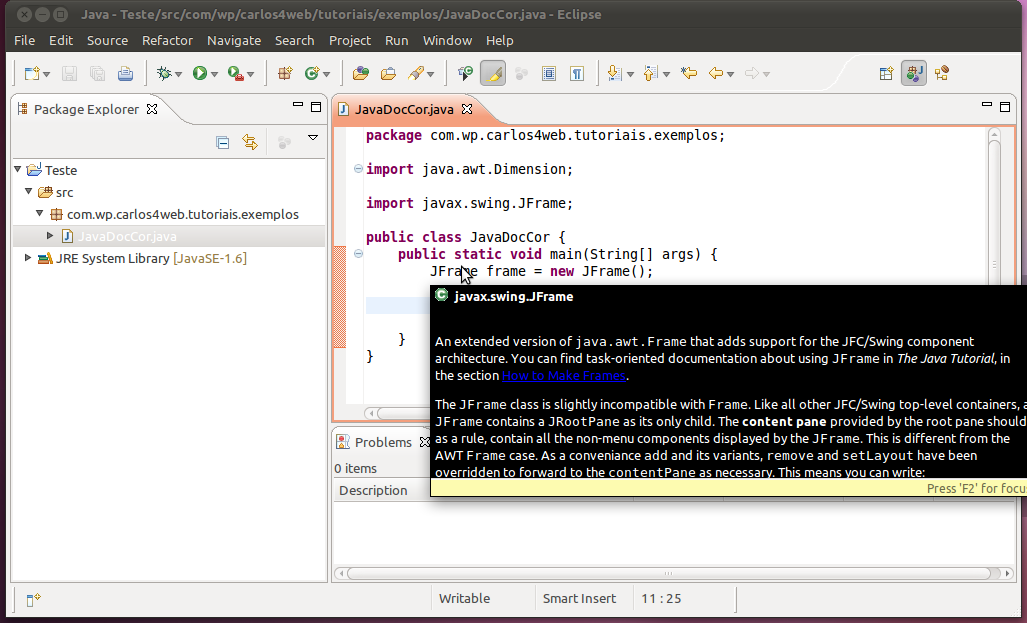Expand the JRE System Library node
The width and height of the screenshot is (1027, 623).
tap(28, 257)
